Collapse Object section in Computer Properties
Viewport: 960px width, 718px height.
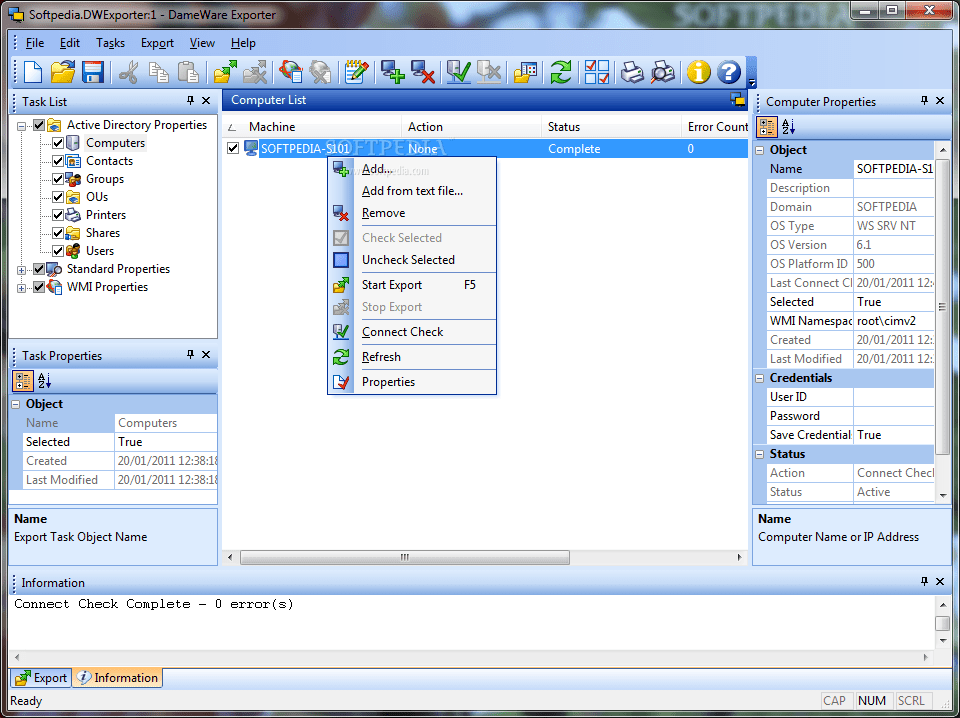[x=760, y=150]
